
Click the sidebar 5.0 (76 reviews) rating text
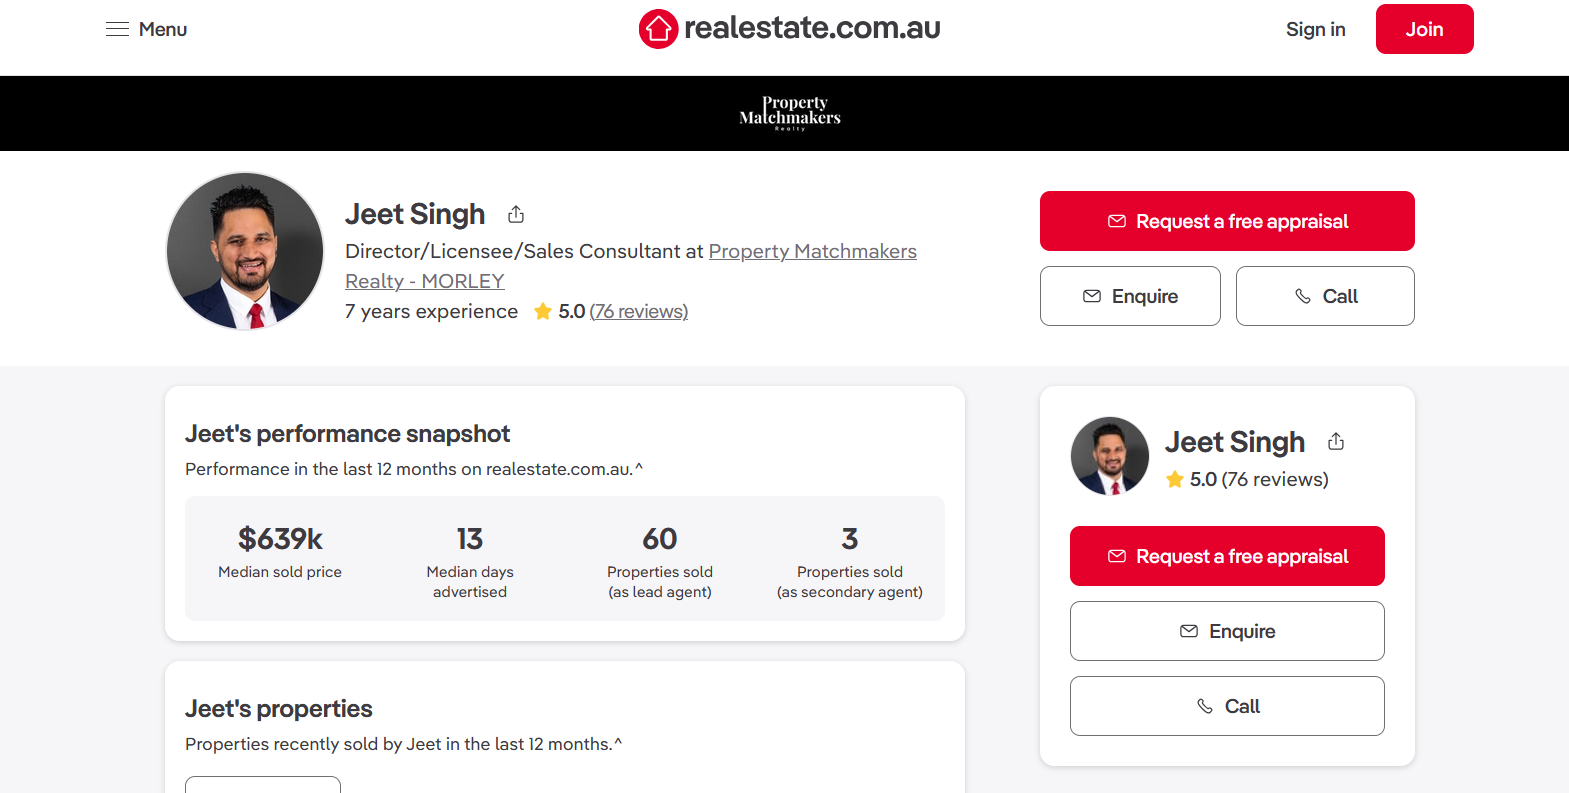1259,479
